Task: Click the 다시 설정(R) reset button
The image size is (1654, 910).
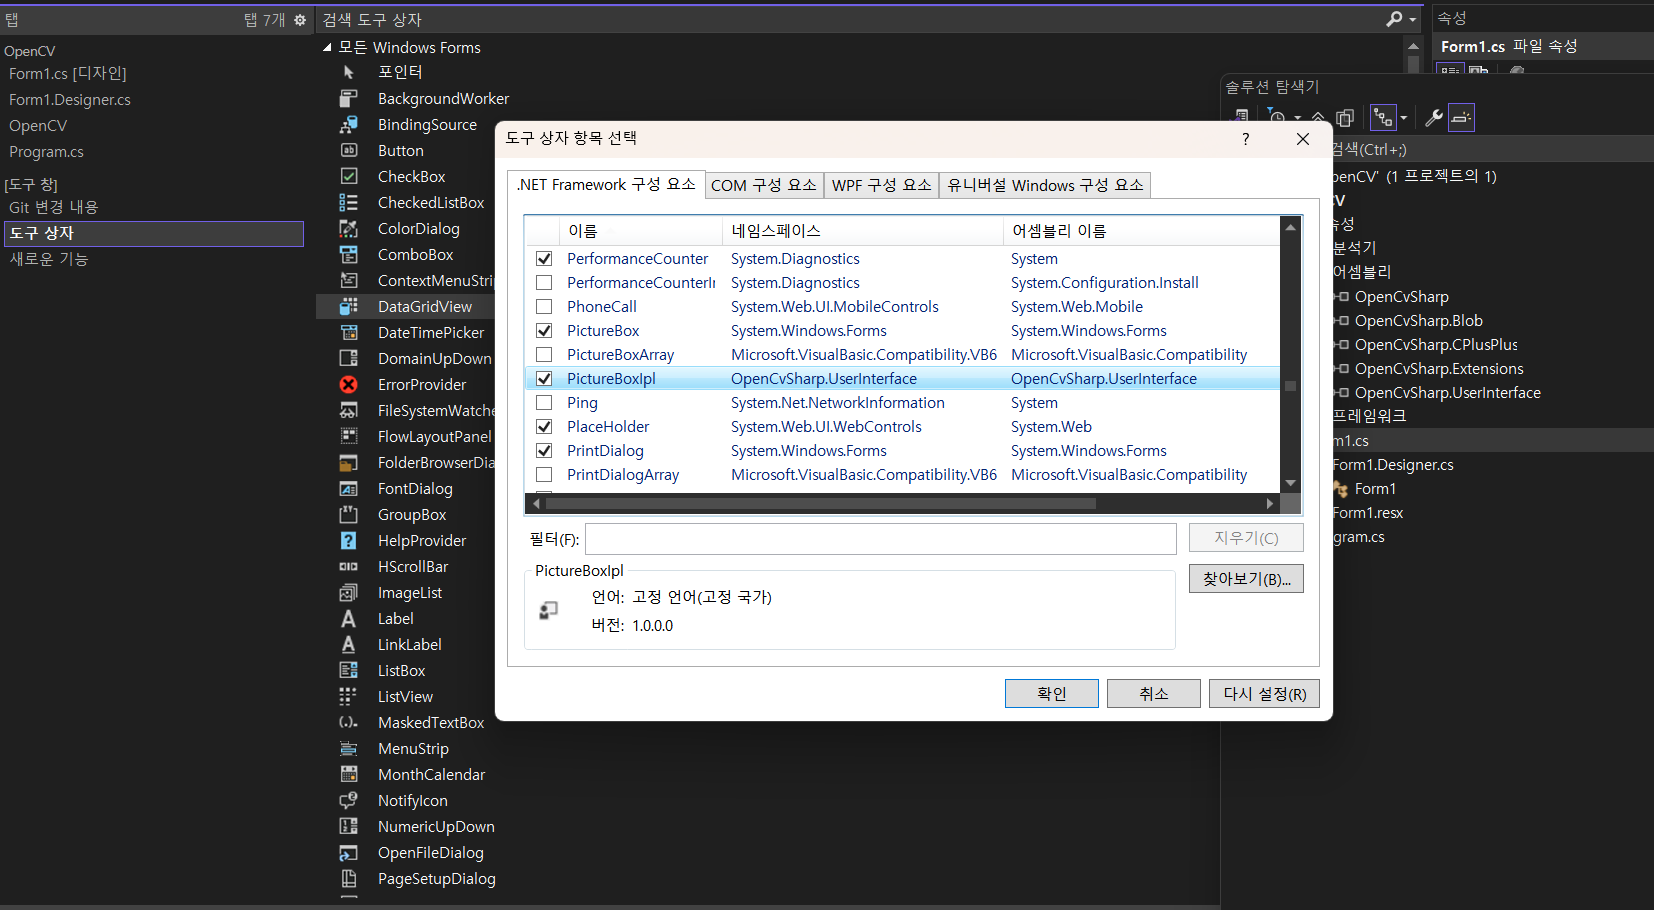Action: pos(1265,694)
